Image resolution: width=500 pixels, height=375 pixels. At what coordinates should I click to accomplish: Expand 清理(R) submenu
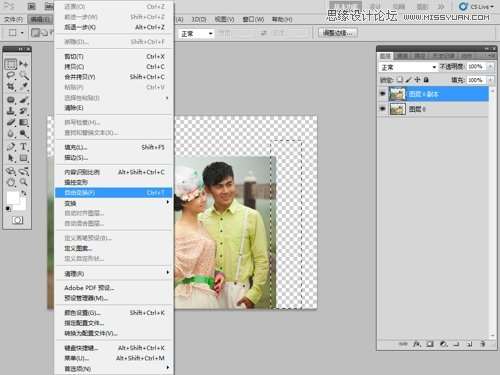pos(114,274)
